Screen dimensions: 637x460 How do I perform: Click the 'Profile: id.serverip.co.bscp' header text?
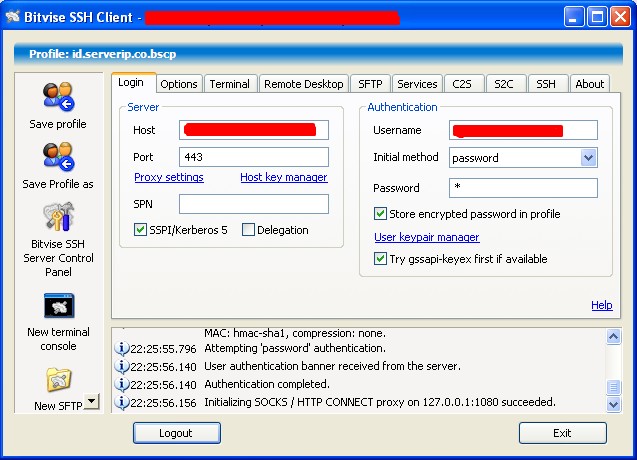102,54
